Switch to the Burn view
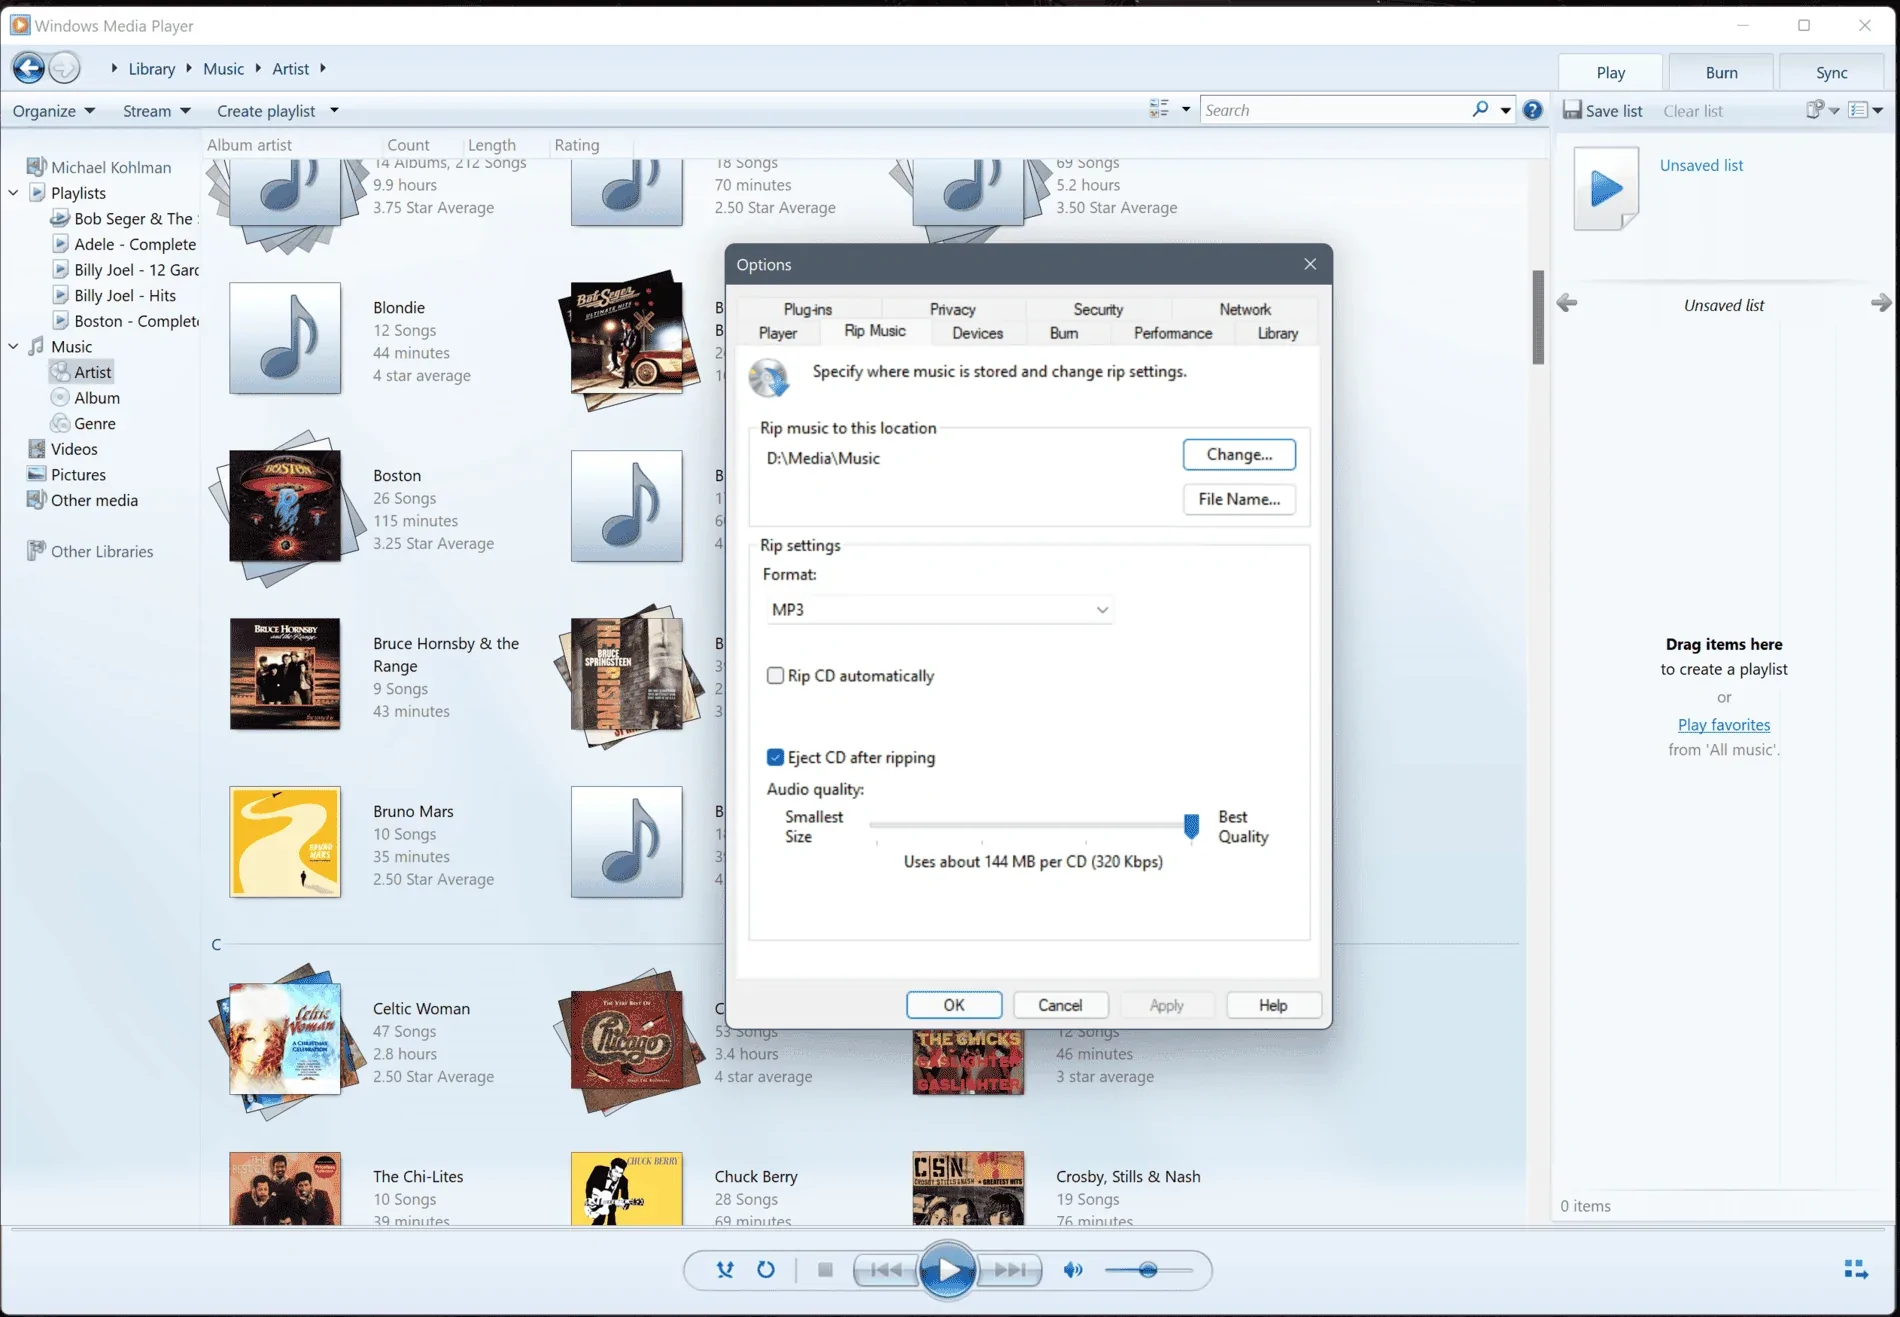The height and width of the screenshot is (1317, 1900). click(x=1720, y=71)
